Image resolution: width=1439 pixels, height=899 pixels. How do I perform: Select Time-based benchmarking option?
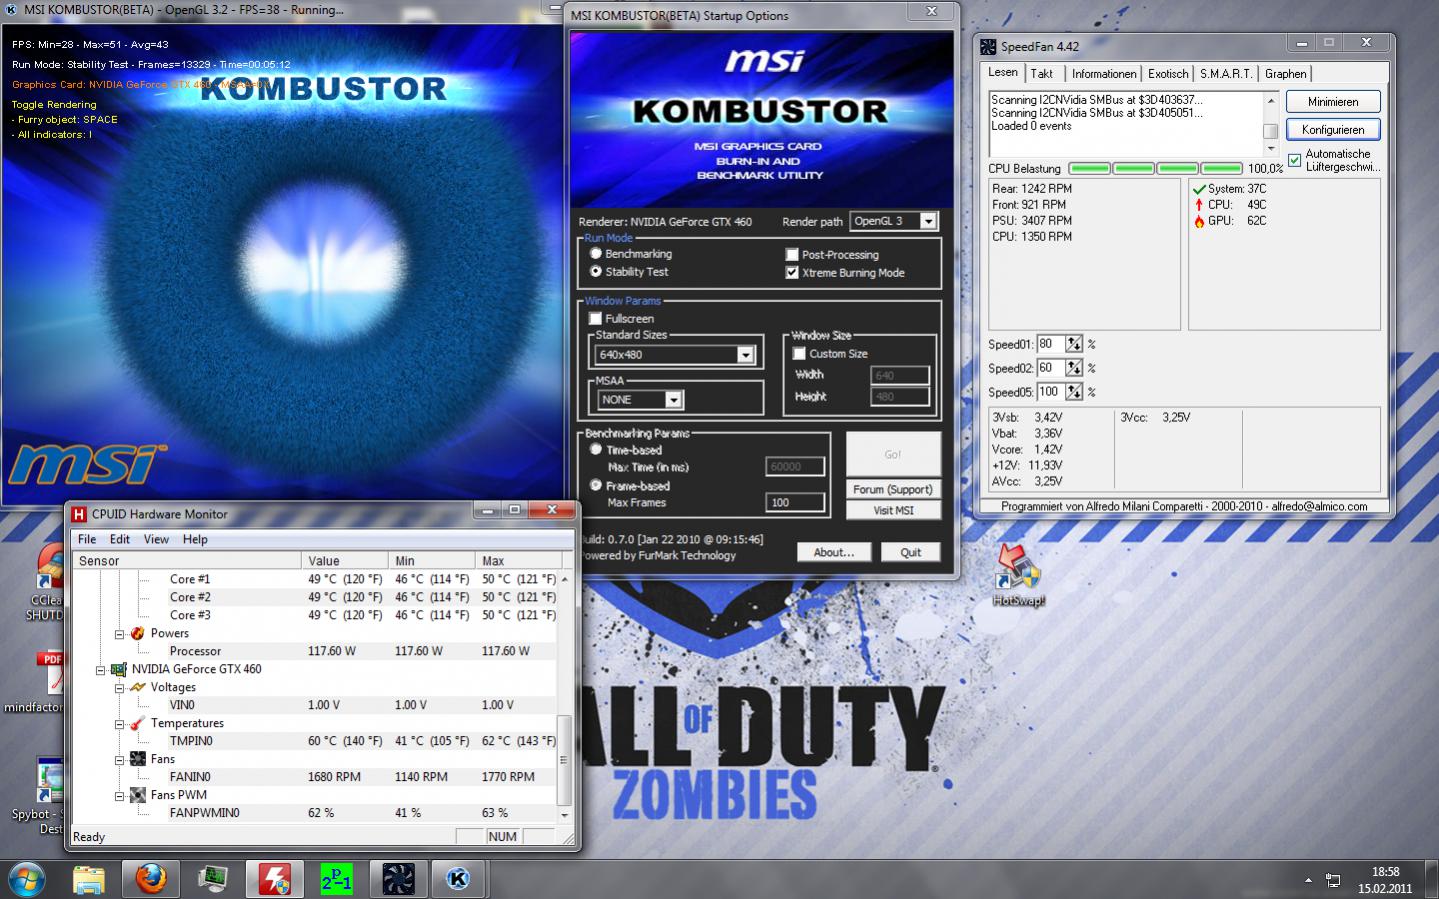(x=596, y=450)
